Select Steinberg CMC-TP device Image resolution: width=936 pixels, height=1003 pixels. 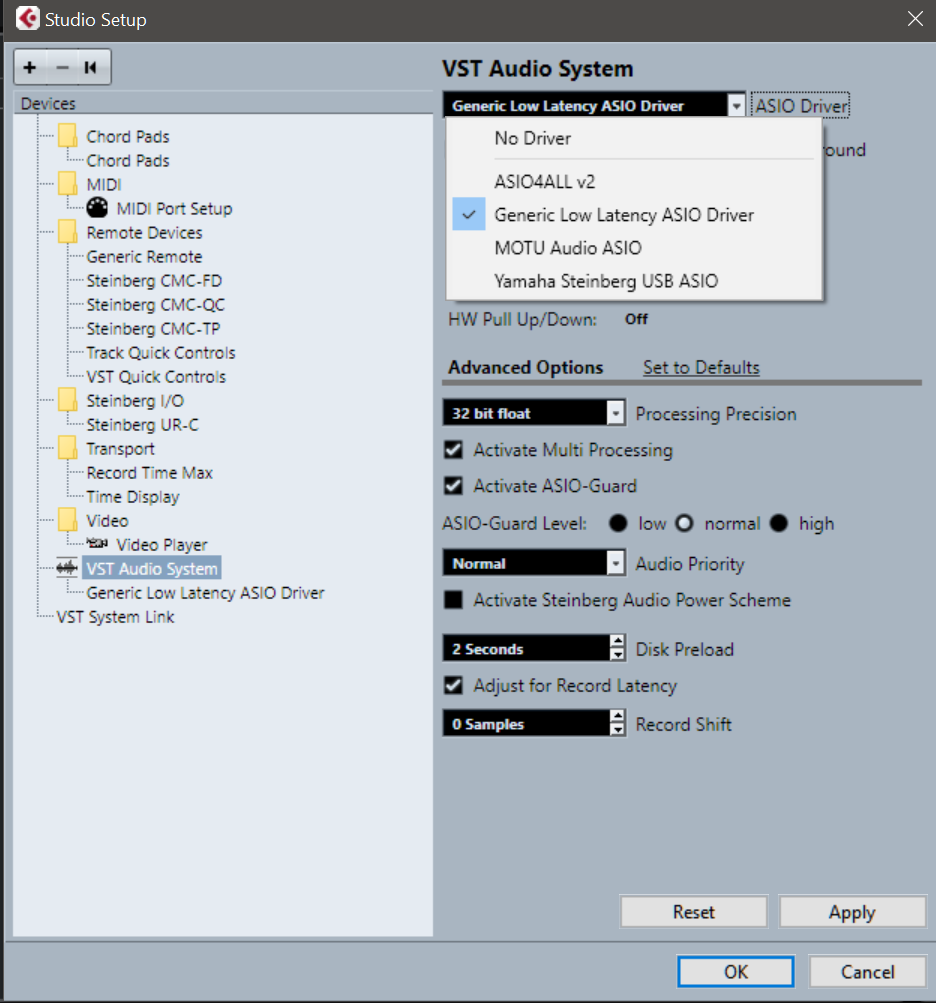pyautogui.click(x=153, y=329)
